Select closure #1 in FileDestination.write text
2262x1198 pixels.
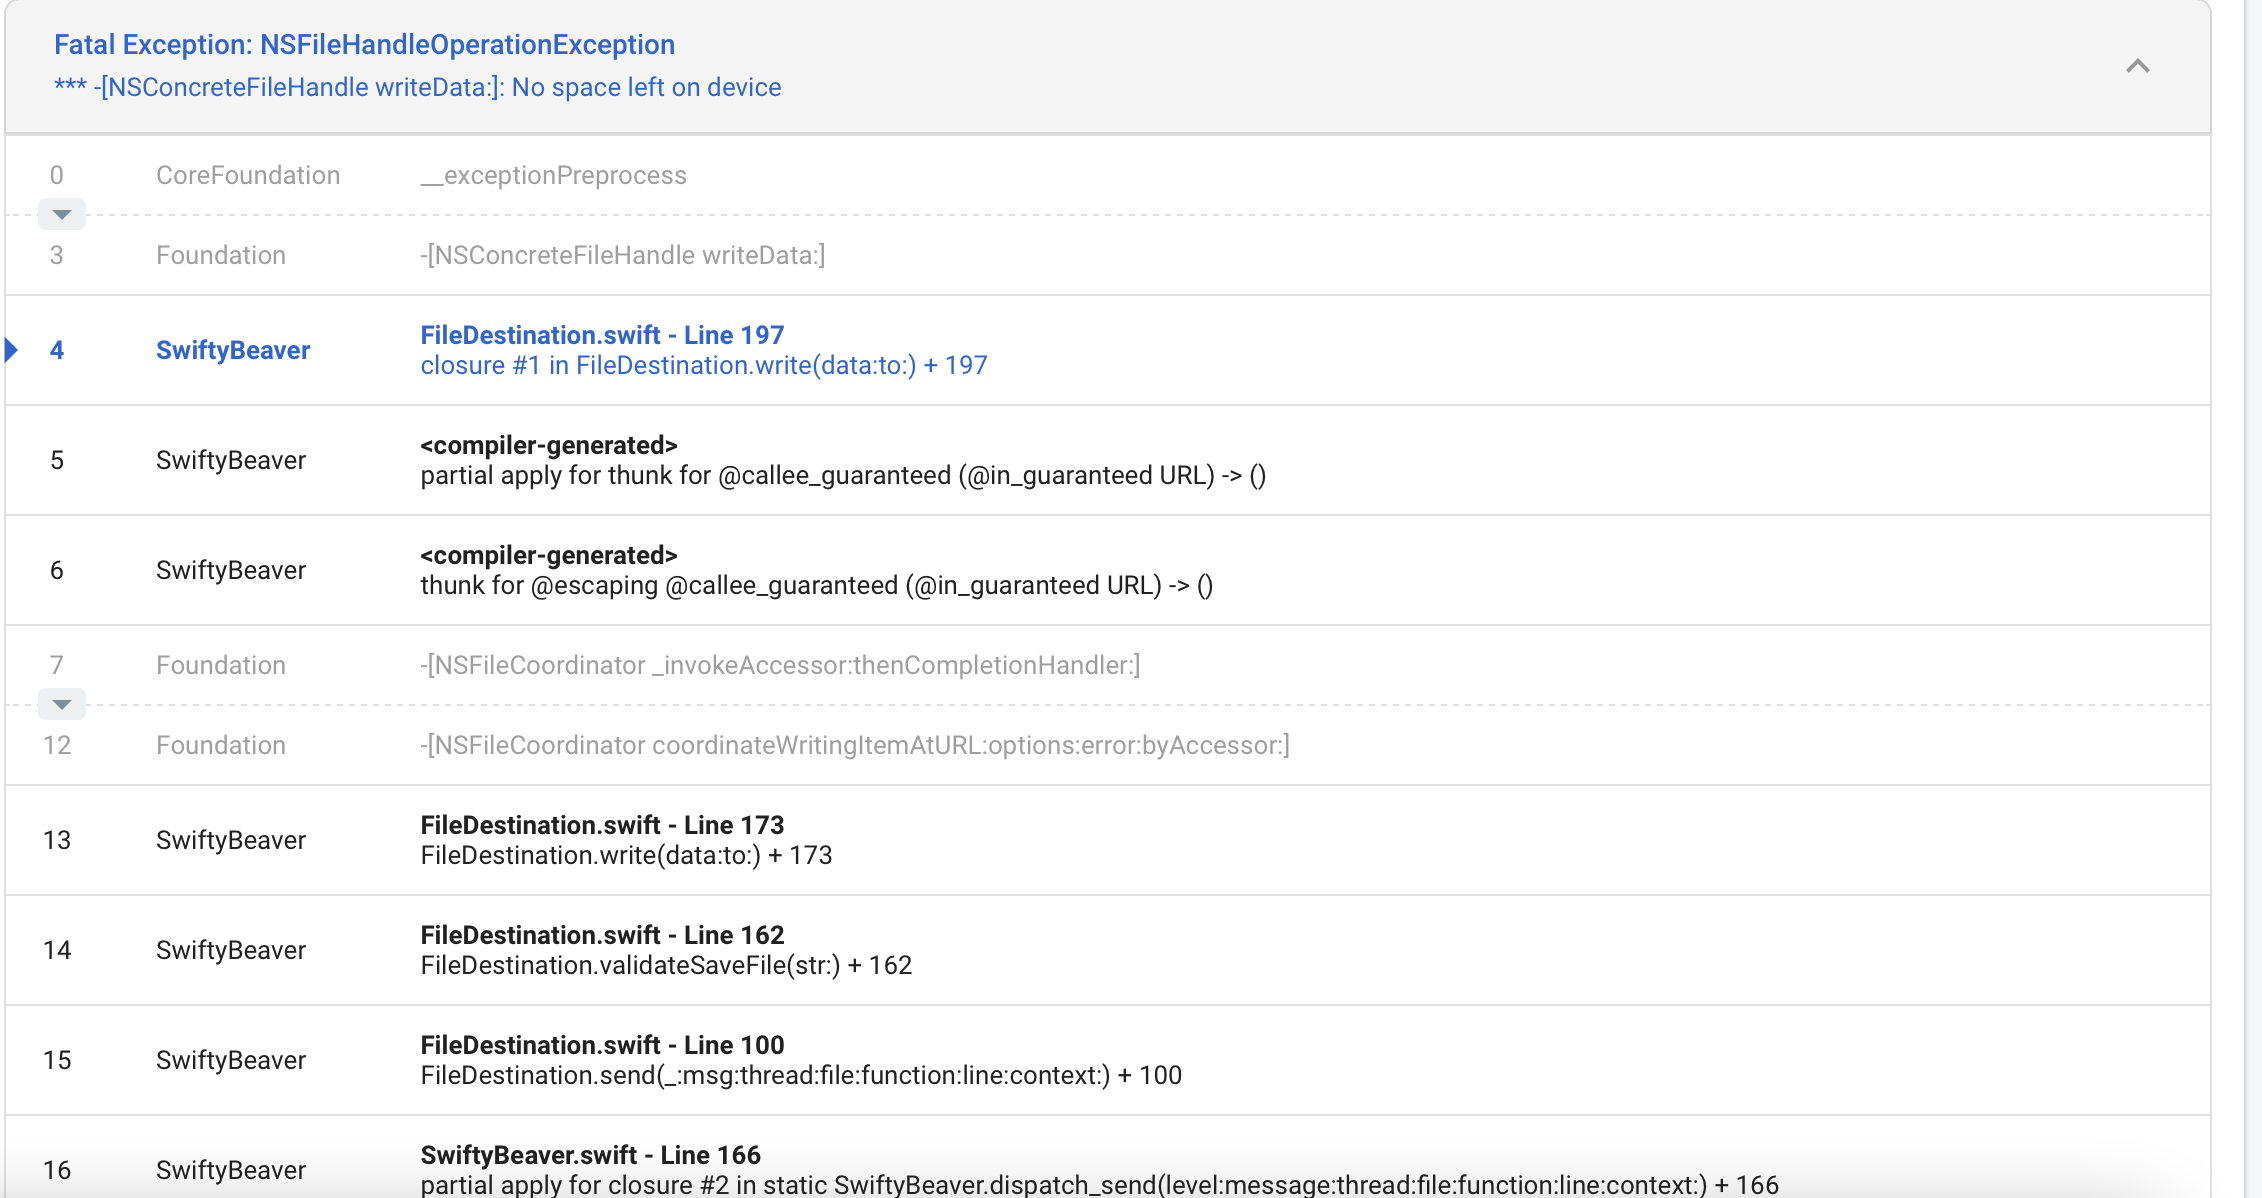(x=703, y=366)
